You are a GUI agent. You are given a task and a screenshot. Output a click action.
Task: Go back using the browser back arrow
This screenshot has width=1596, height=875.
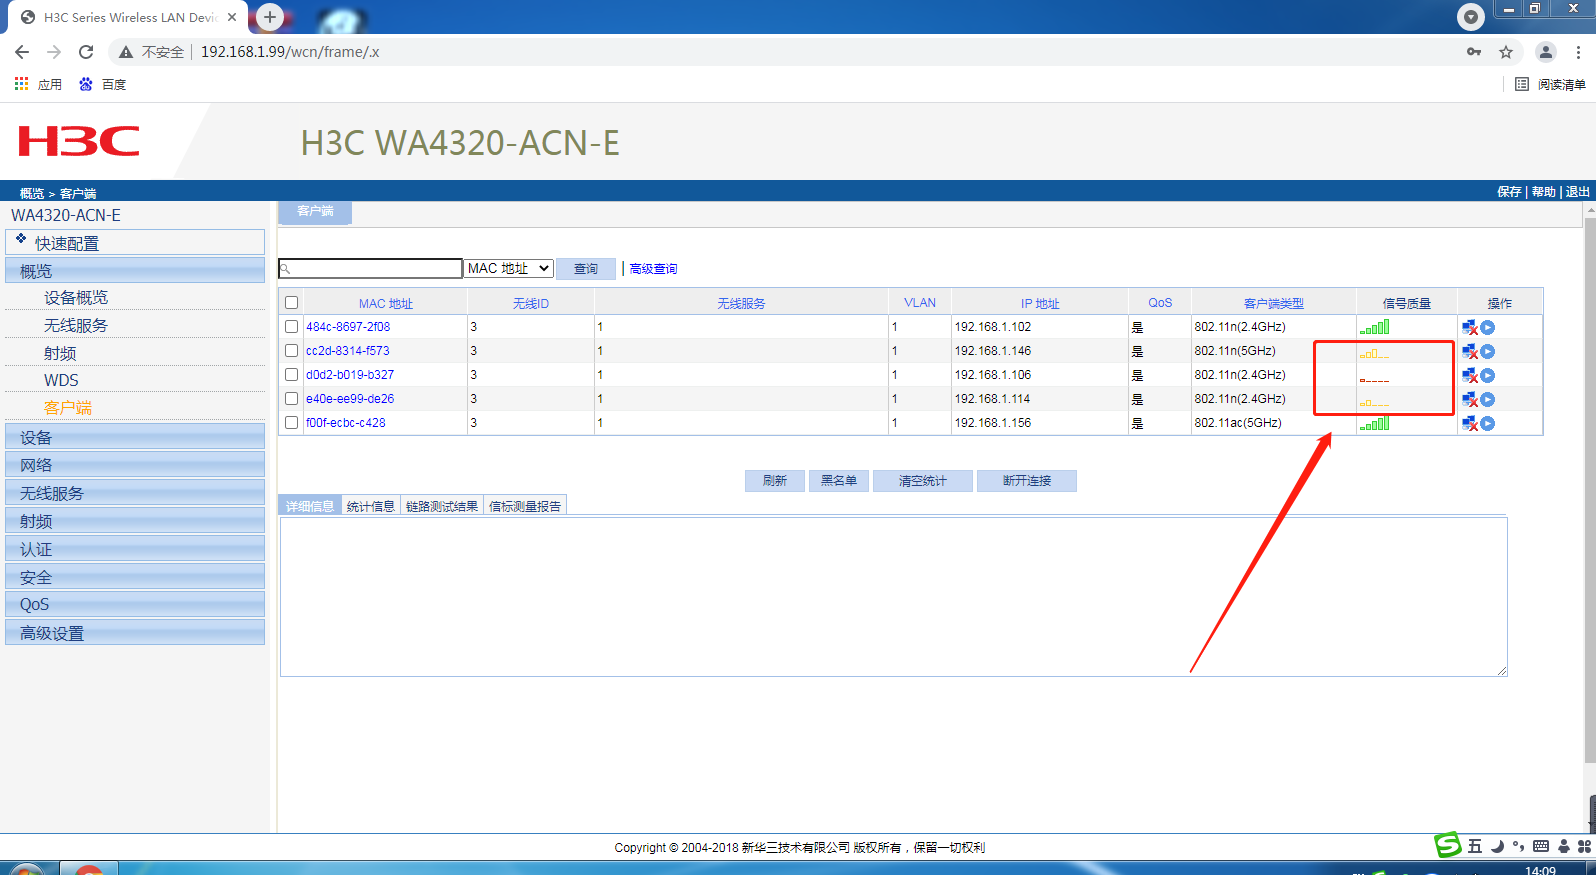[x=22, y=52]
